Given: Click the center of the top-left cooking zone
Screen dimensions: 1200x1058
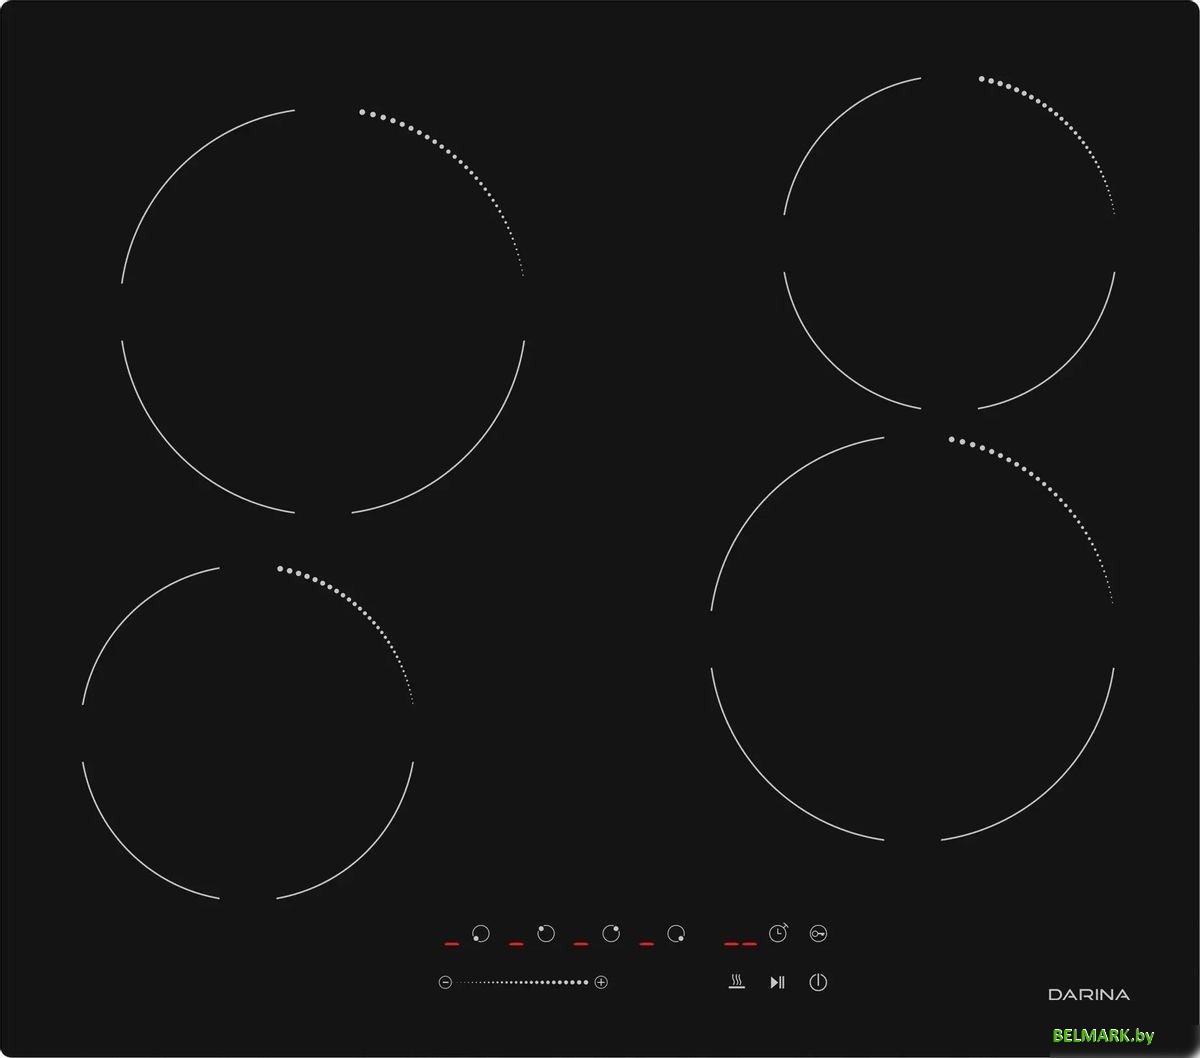Looking at the screenshot, I should [323, 311].
